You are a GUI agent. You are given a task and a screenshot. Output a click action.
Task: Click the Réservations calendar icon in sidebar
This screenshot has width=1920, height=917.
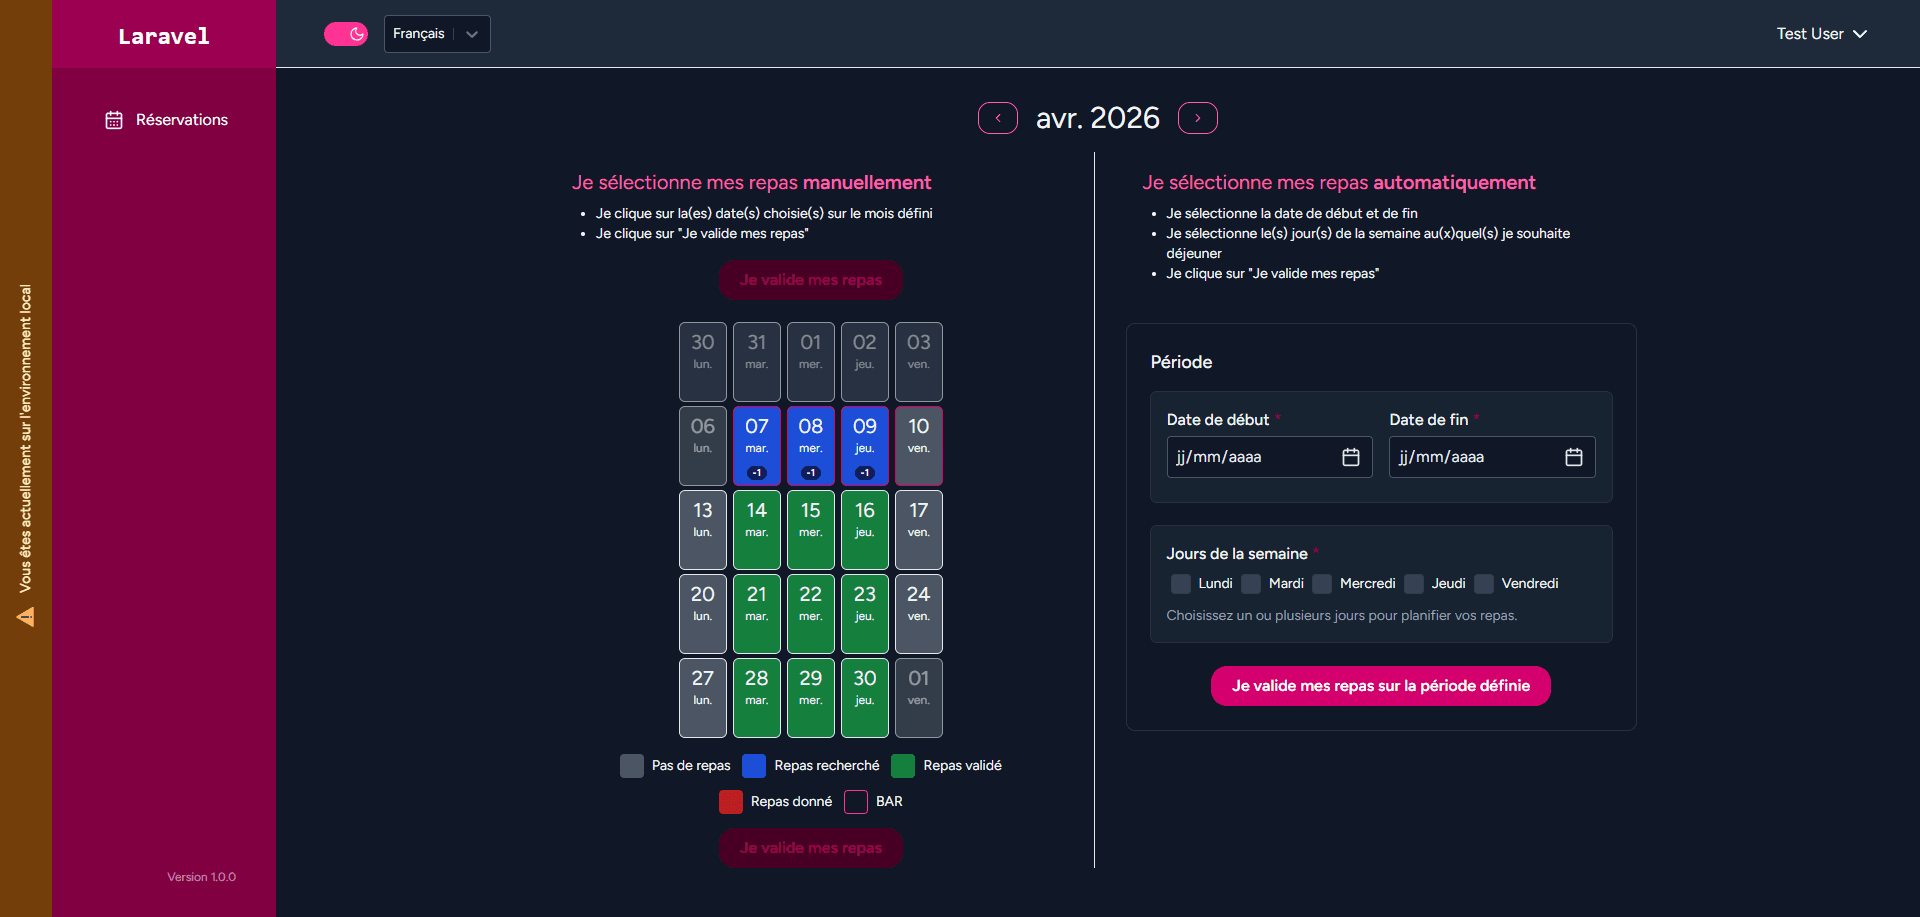114,120
